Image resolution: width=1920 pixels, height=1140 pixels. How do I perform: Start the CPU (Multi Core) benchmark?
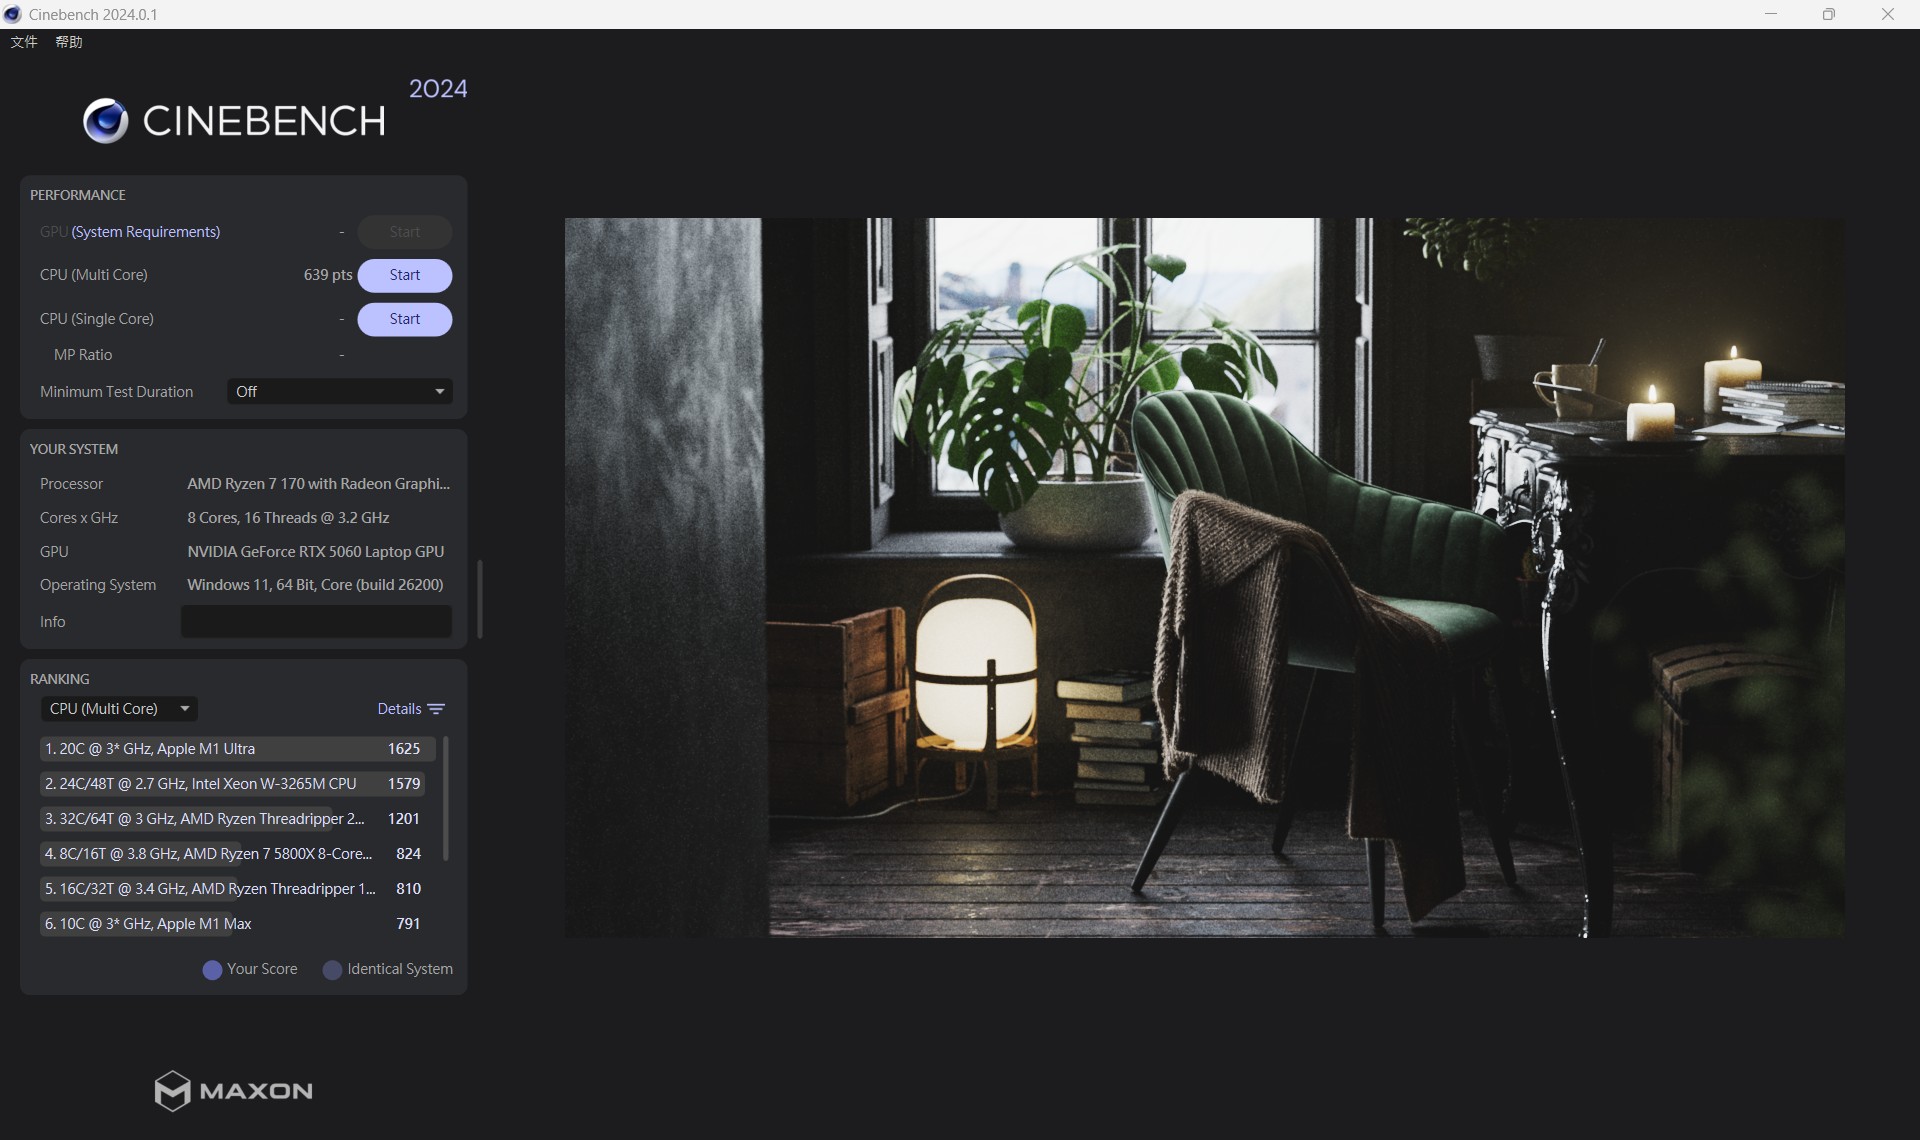pos(405,275)
